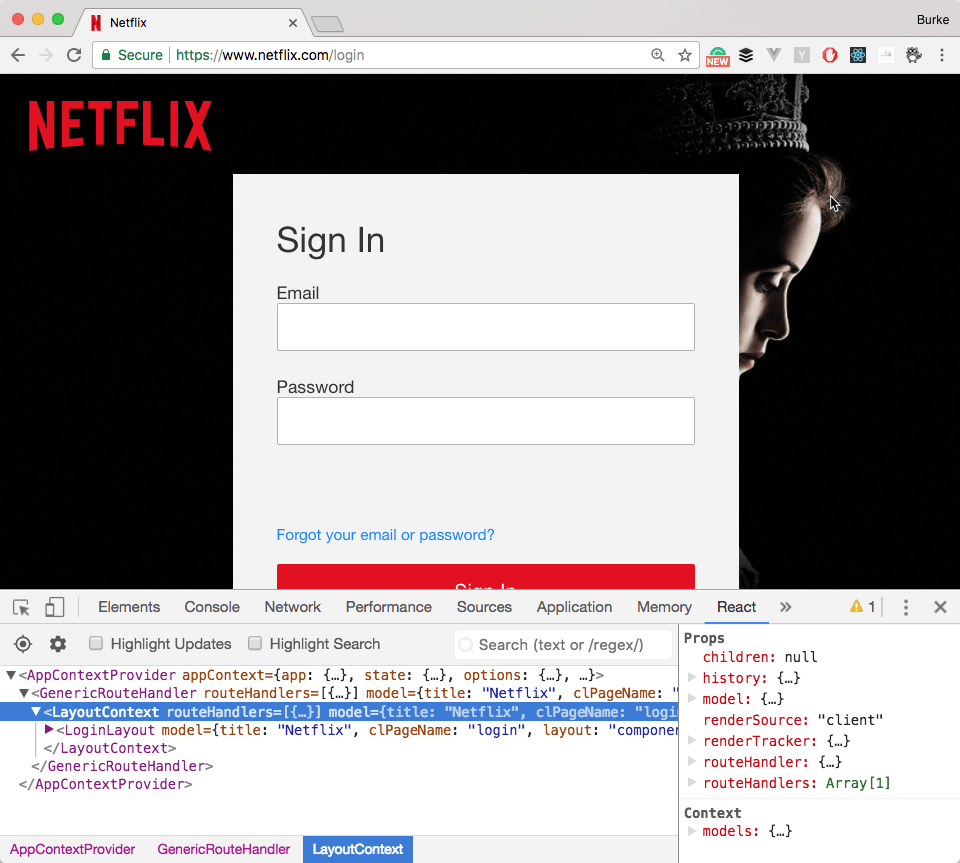This screenshot has height=863, width=960.
Task: Collapse the AppContextProvider node
Action: (11, 675)
